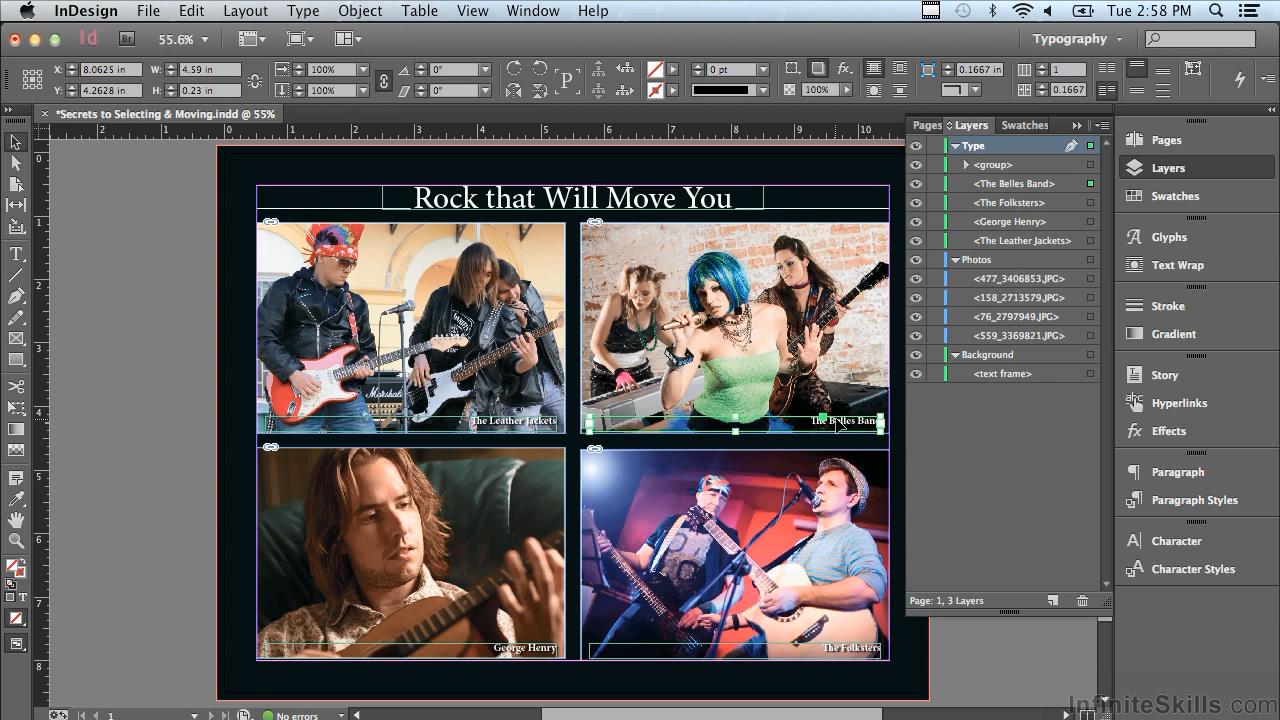Image resolution: width=1280 pixels, height=720 pixels.
Task: Open the Typography workspace dropdown
Action: click(1077, 39)
